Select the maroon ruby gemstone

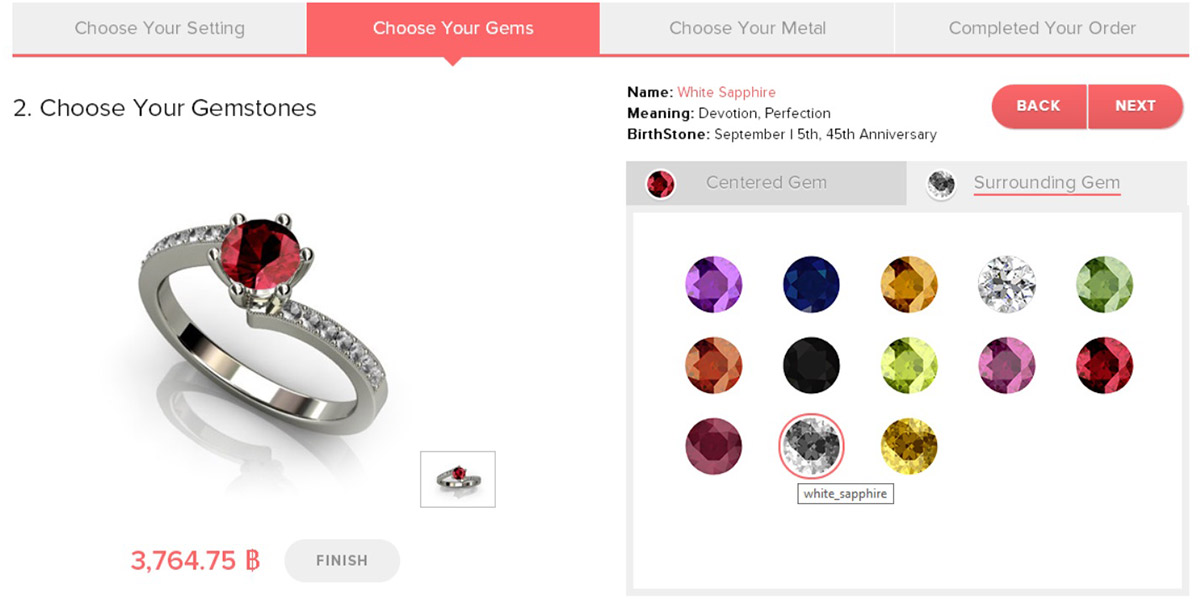tap(714, 446)
